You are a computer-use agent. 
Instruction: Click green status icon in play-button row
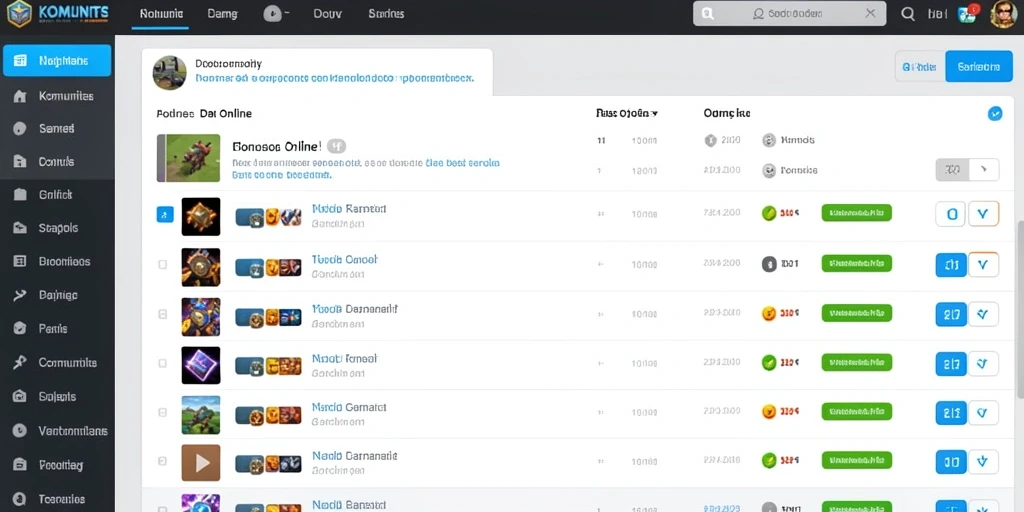769,460
